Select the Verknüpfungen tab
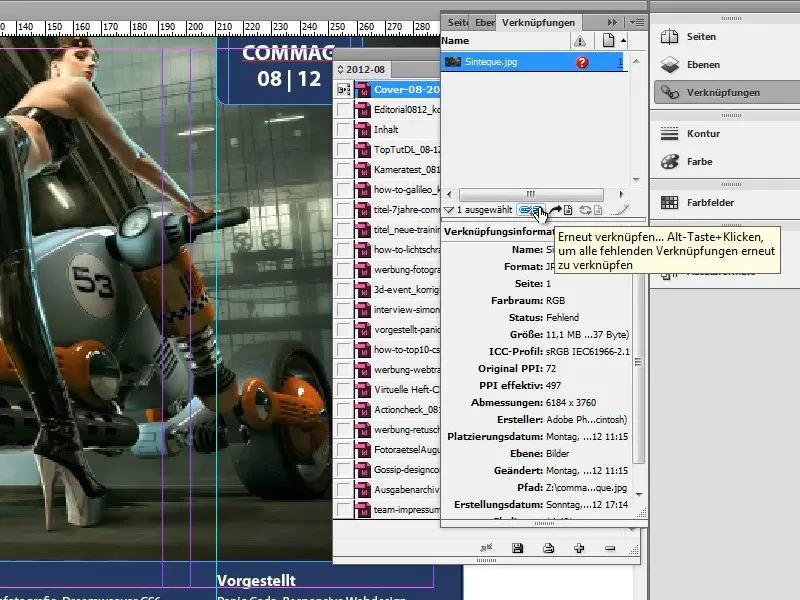Screen dimensions: 800x600 538,22
